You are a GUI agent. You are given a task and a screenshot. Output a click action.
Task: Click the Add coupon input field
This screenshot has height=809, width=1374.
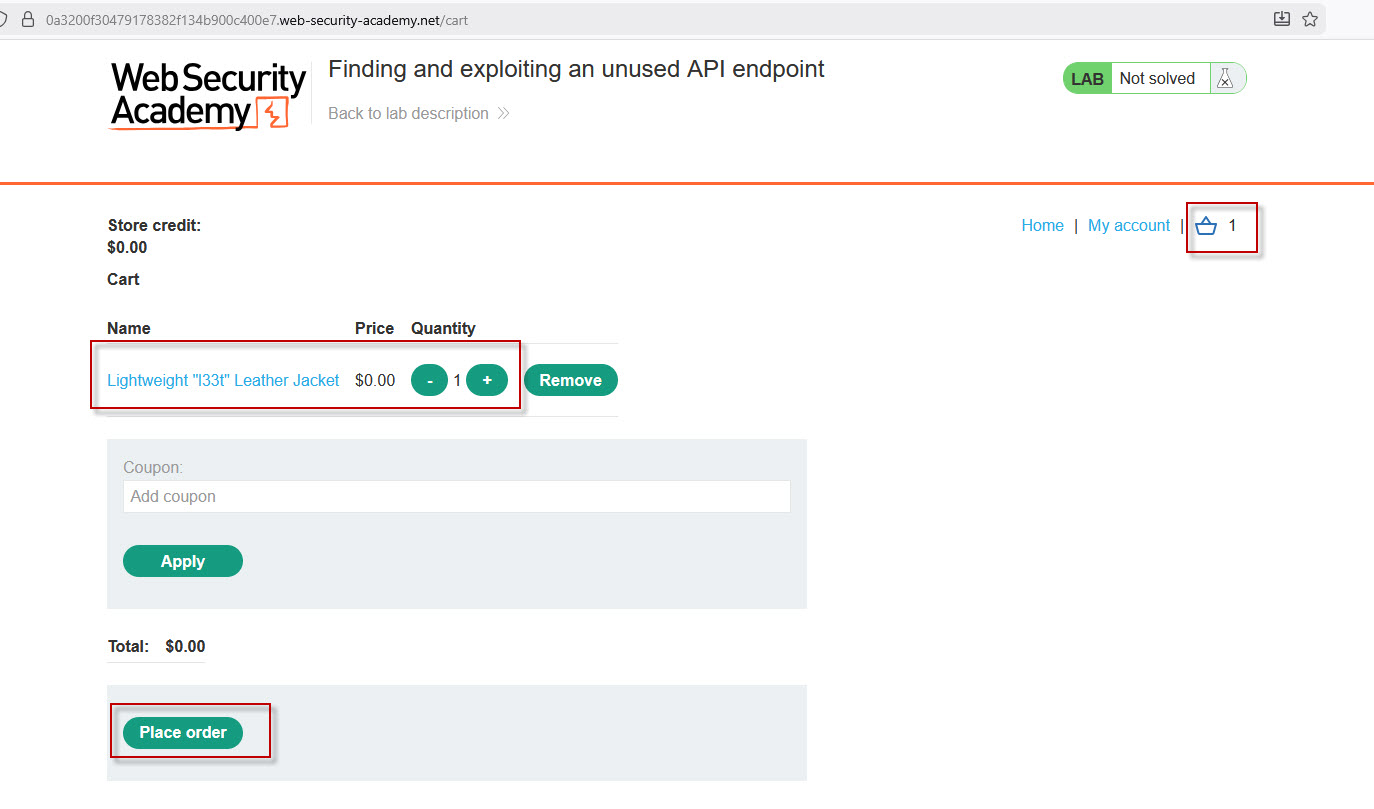click(x=456, y=496)
